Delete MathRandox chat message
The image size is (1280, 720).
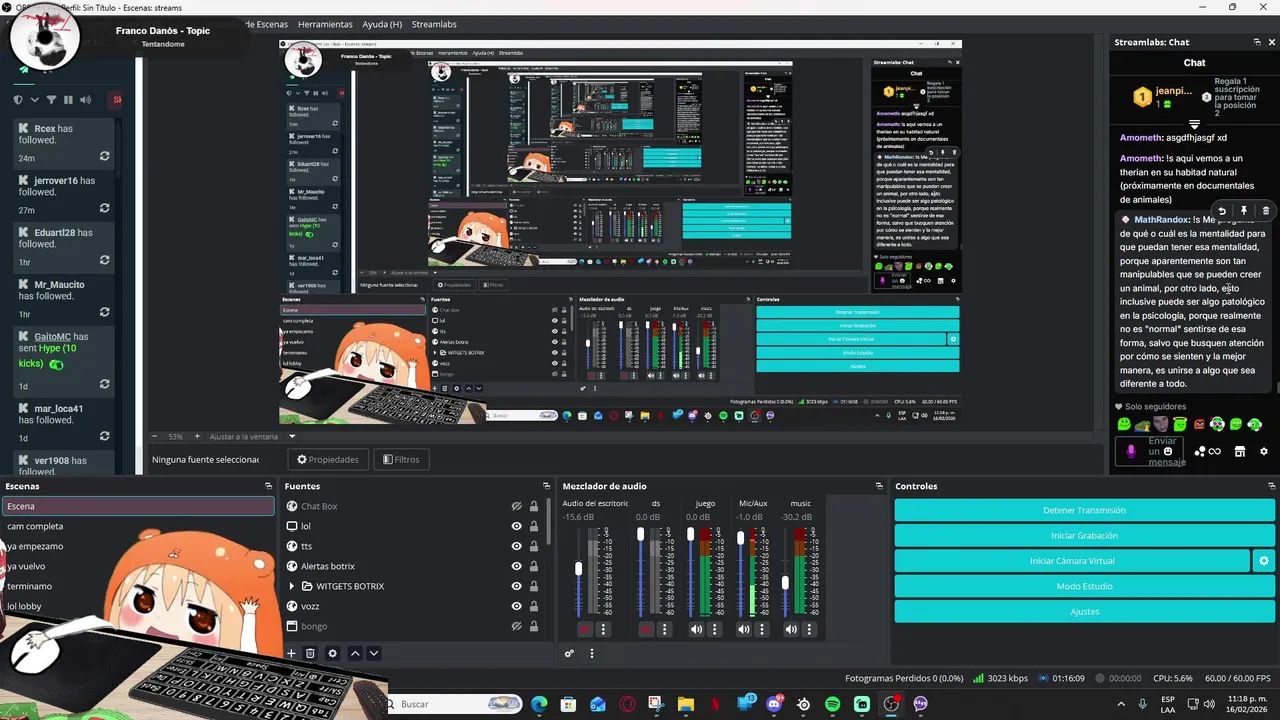coord(1265,211)
